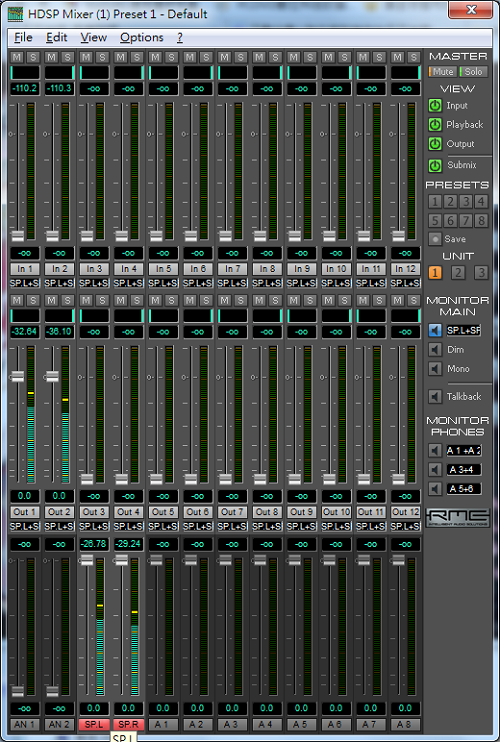
Task: Open the Options menu
Action: click(141, 37)
